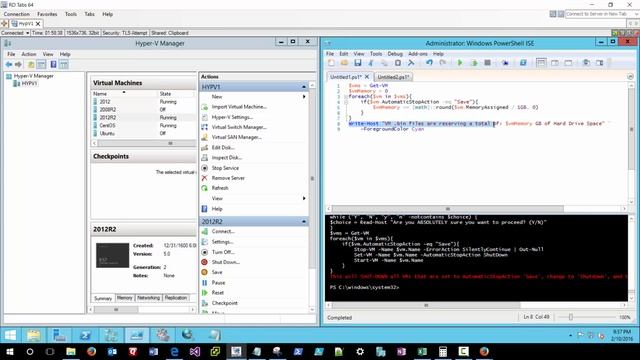Pause the 2012R2 virtual machine

click(x=218, y=282)
